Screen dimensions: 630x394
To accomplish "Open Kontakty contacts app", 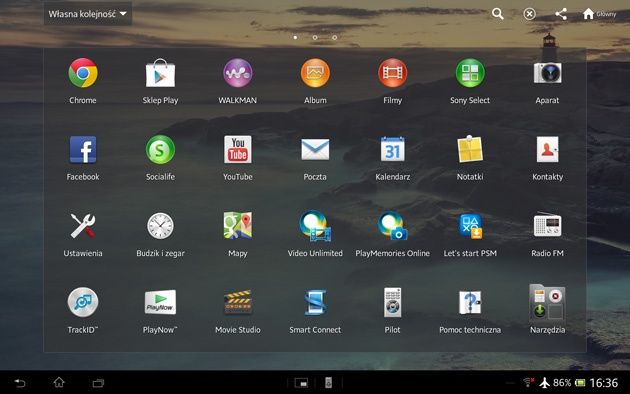I will coord(547,149).
